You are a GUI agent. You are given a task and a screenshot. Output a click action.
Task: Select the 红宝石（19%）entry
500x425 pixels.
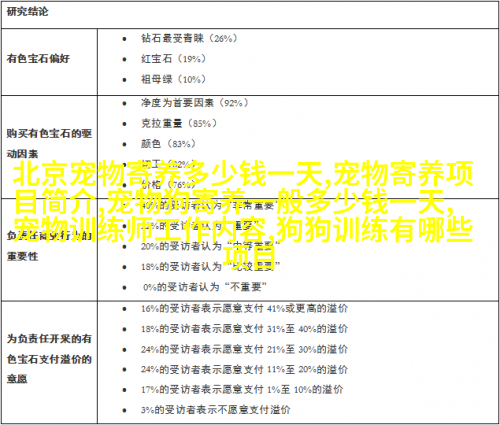click(173, 59)
